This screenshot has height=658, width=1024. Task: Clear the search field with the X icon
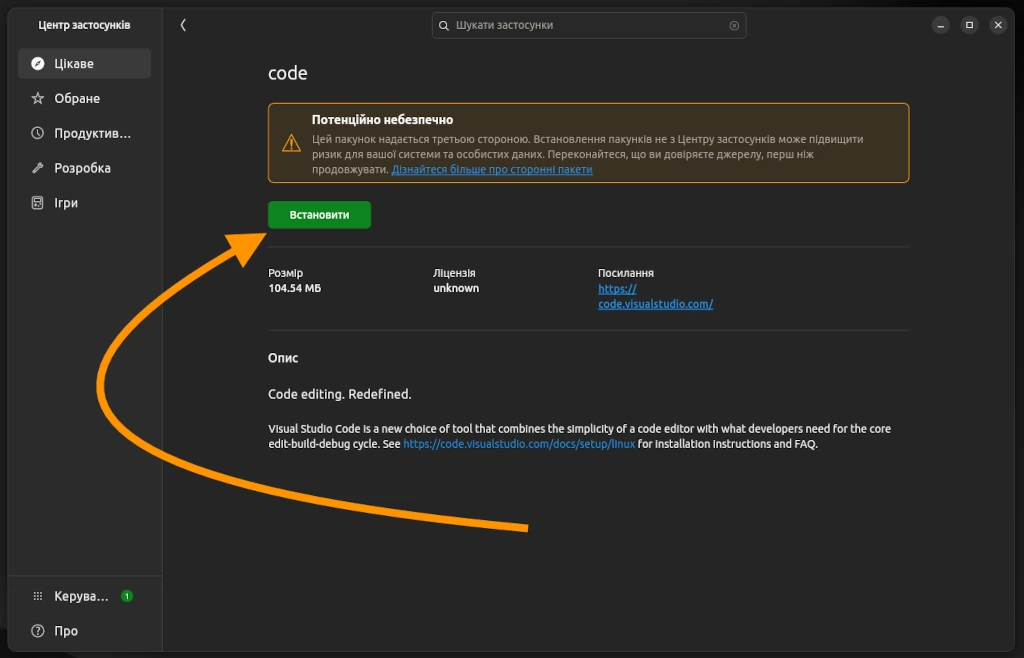pos(734,25)
